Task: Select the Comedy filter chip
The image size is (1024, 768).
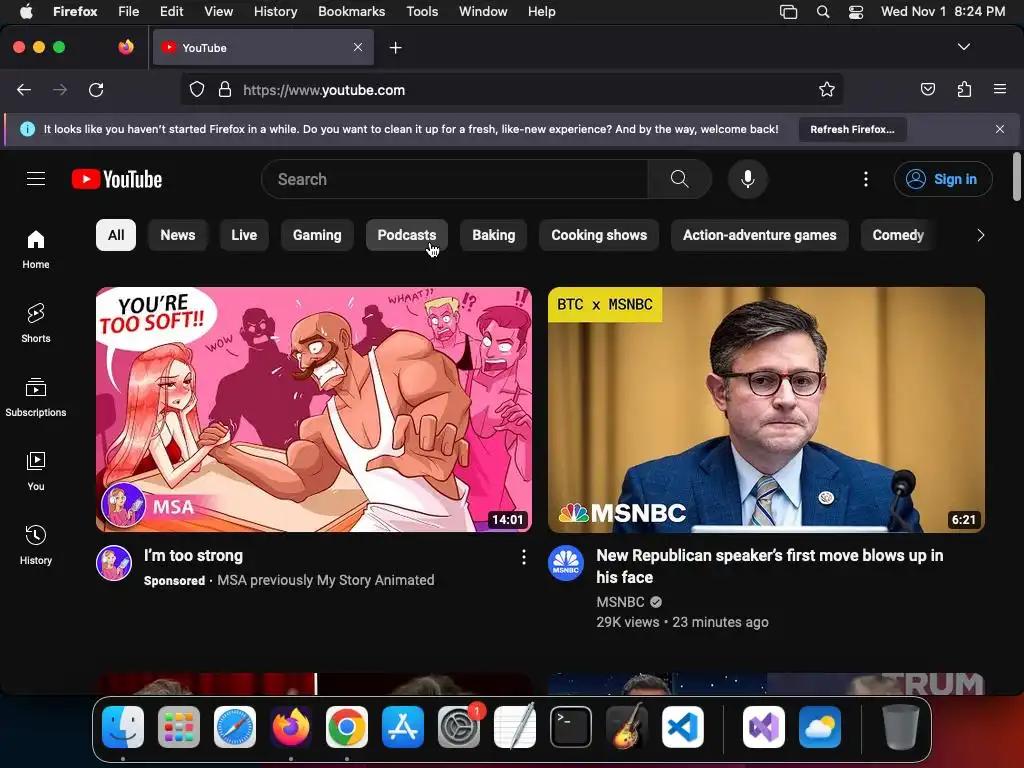Action: click(898, 235)
